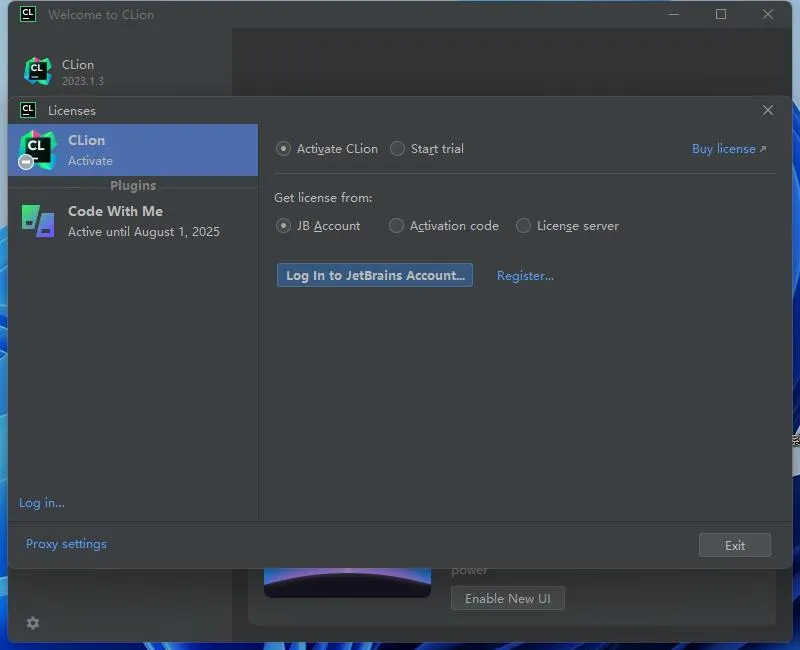800x650 pixels.
Task: Click Log In to JetBrains Account button
Action: point(375,276)
